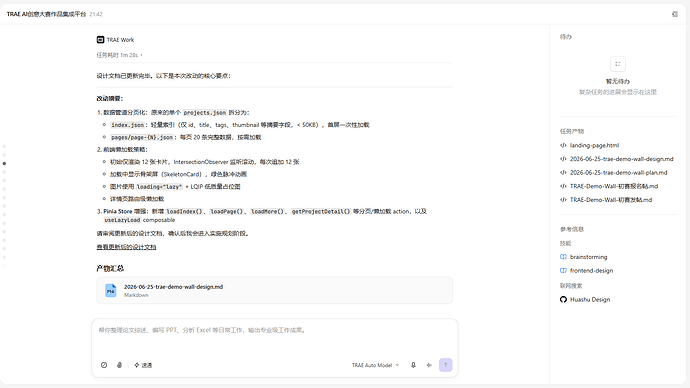This screenshot has height=388, width=690.
Task: Click the circular slash command icon in composer
Action: [104, 365]
